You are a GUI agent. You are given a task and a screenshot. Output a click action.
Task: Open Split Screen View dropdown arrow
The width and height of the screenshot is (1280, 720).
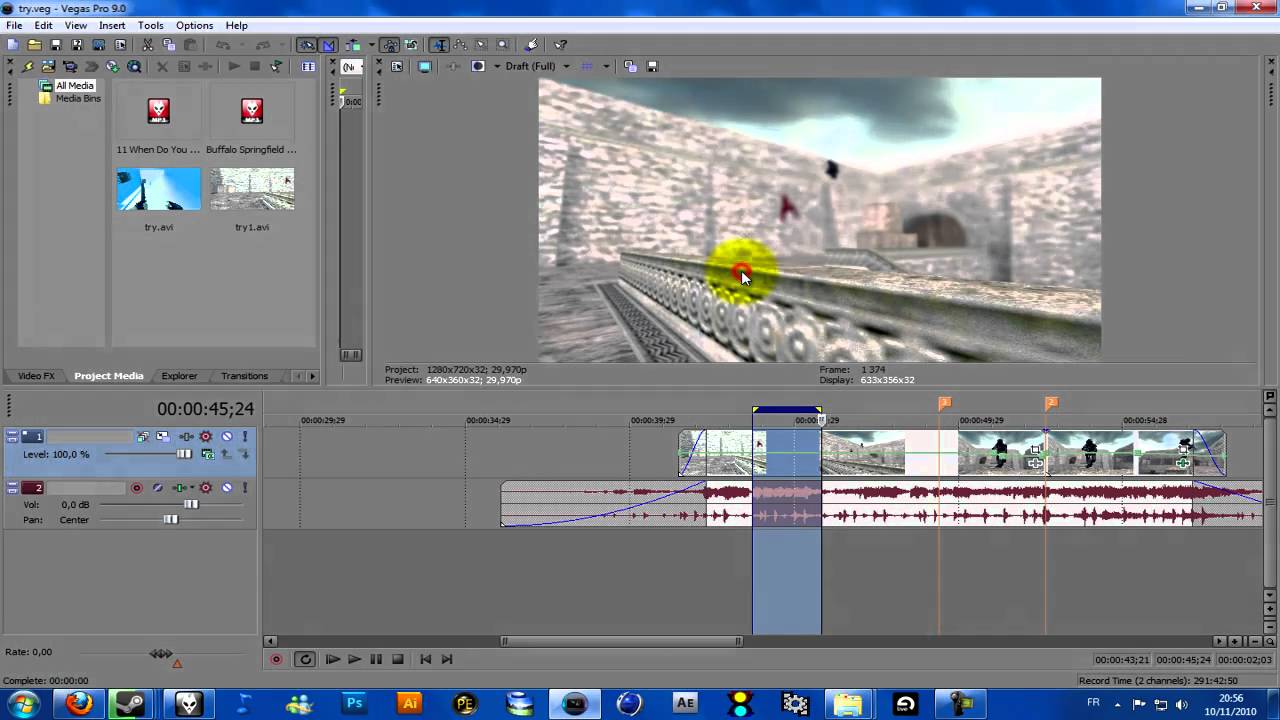coord(496,67)
